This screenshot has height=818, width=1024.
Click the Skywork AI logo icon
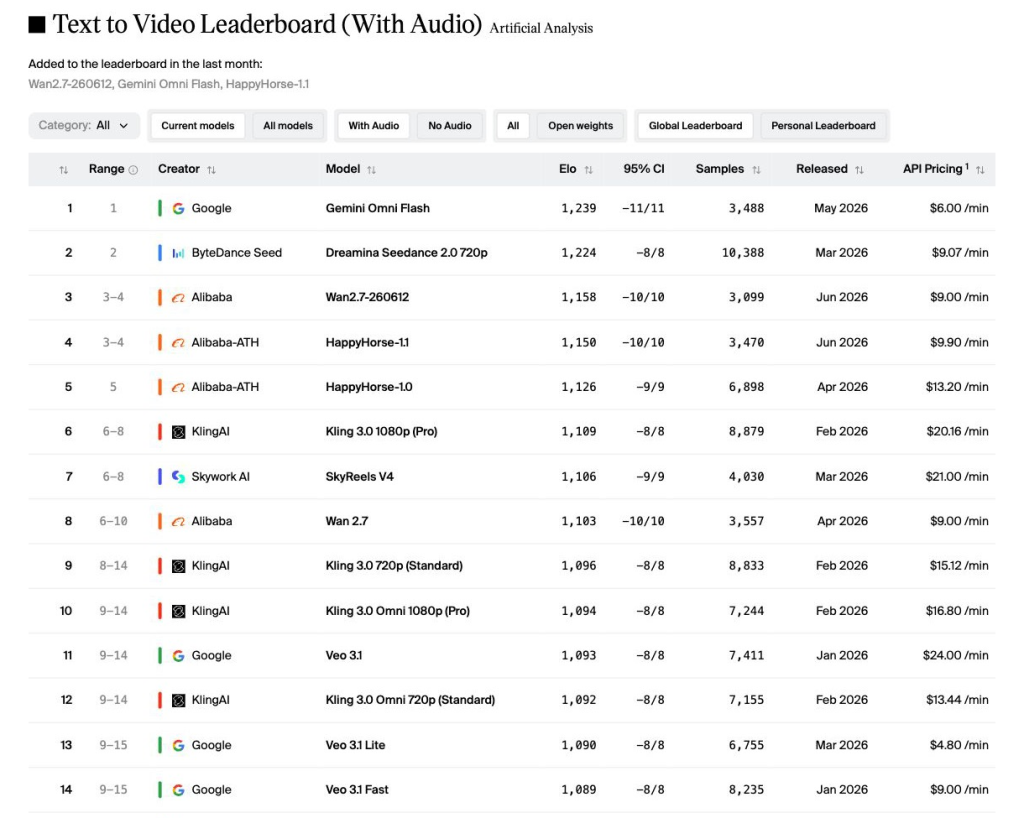pos(178,477)
